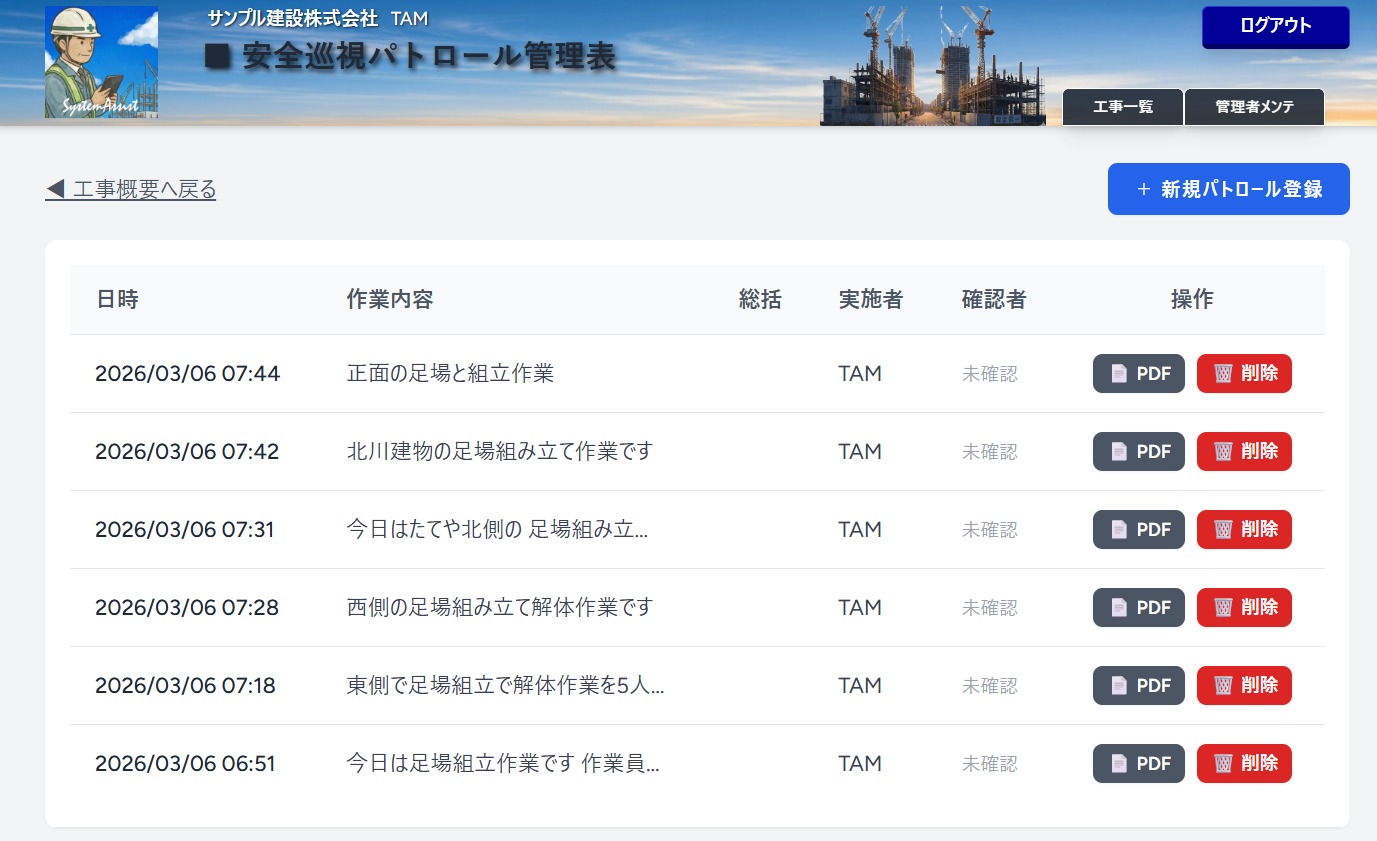Click the construction worker logo image
Image resolution: width=1377 pixels, height=841 pixels.
point(101,62)
